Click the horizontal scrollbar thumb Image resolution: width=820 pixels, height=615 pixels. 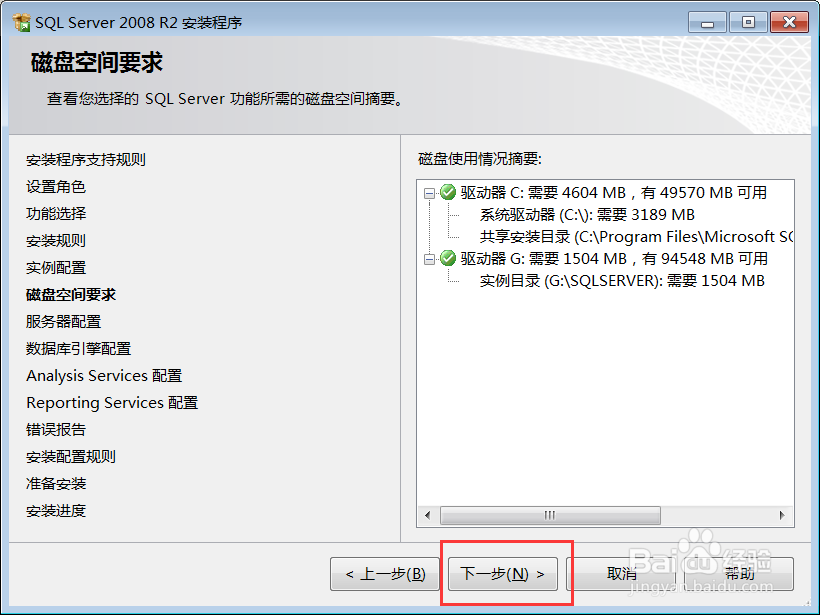(550, 515)
